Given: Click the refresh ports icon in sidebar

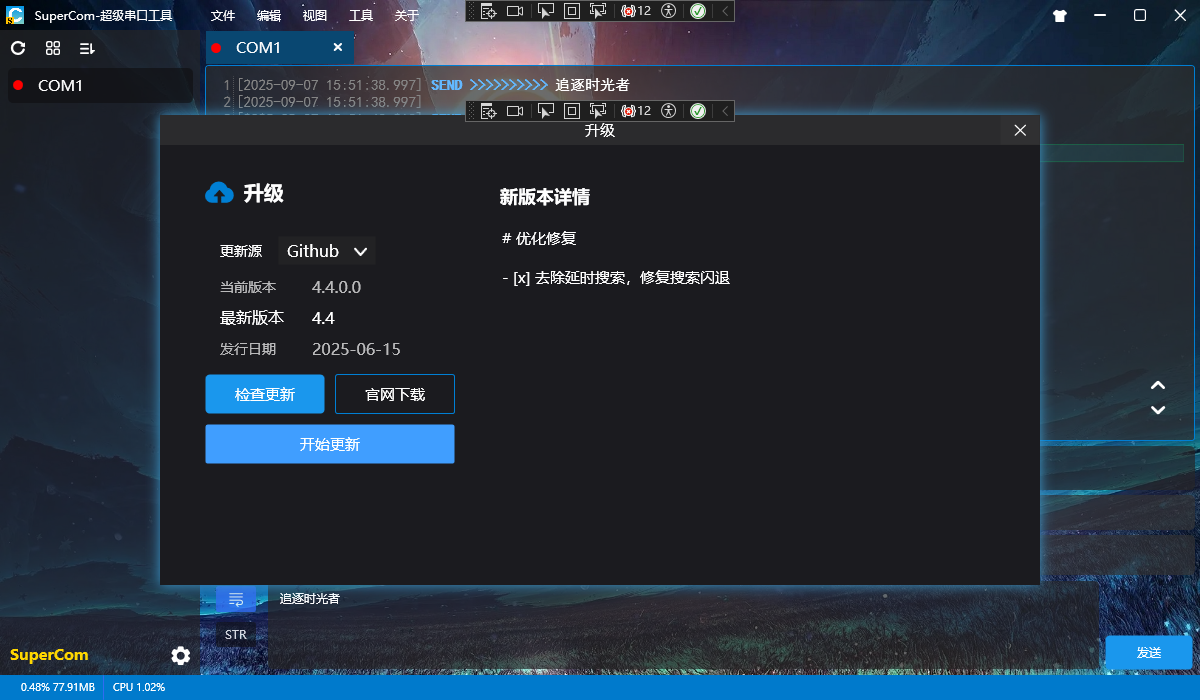Looking at the screenshot, I should [18, 48].
